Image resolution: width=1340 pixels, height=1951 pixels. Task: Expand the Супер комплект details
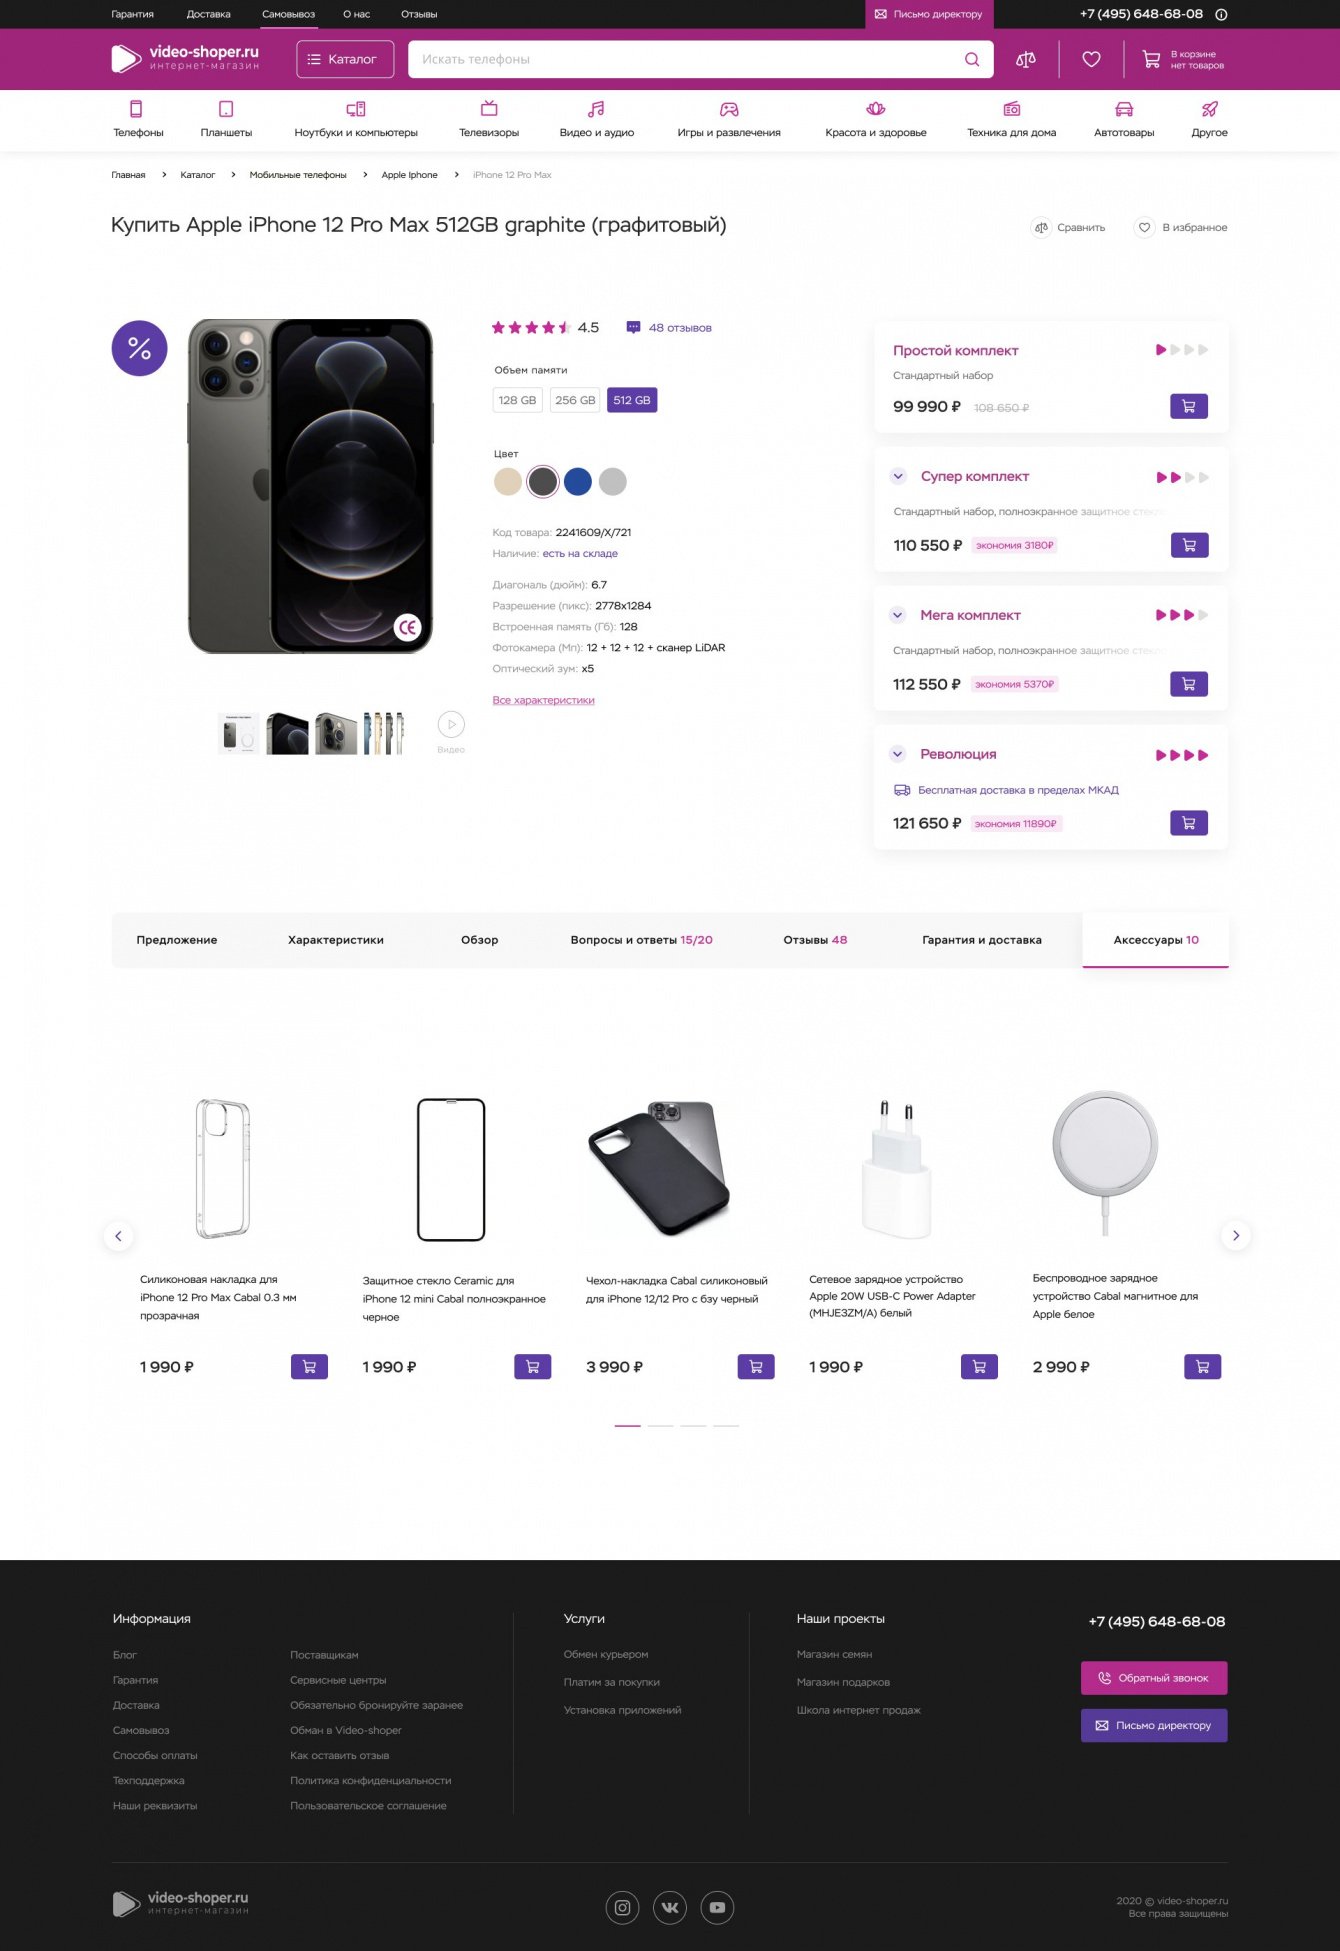pyautogui.click(x=898, y=476)
